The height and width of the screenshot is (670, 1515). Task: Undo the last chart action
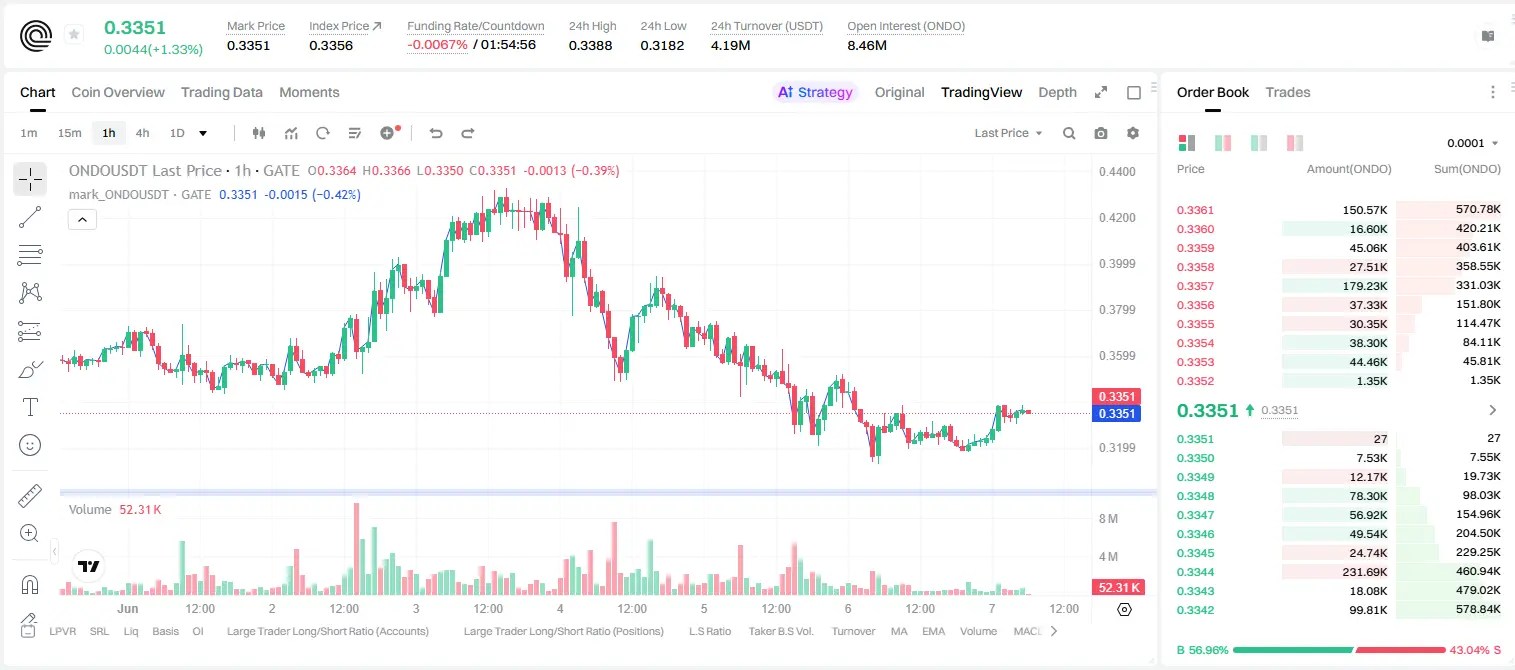(436, 133)
